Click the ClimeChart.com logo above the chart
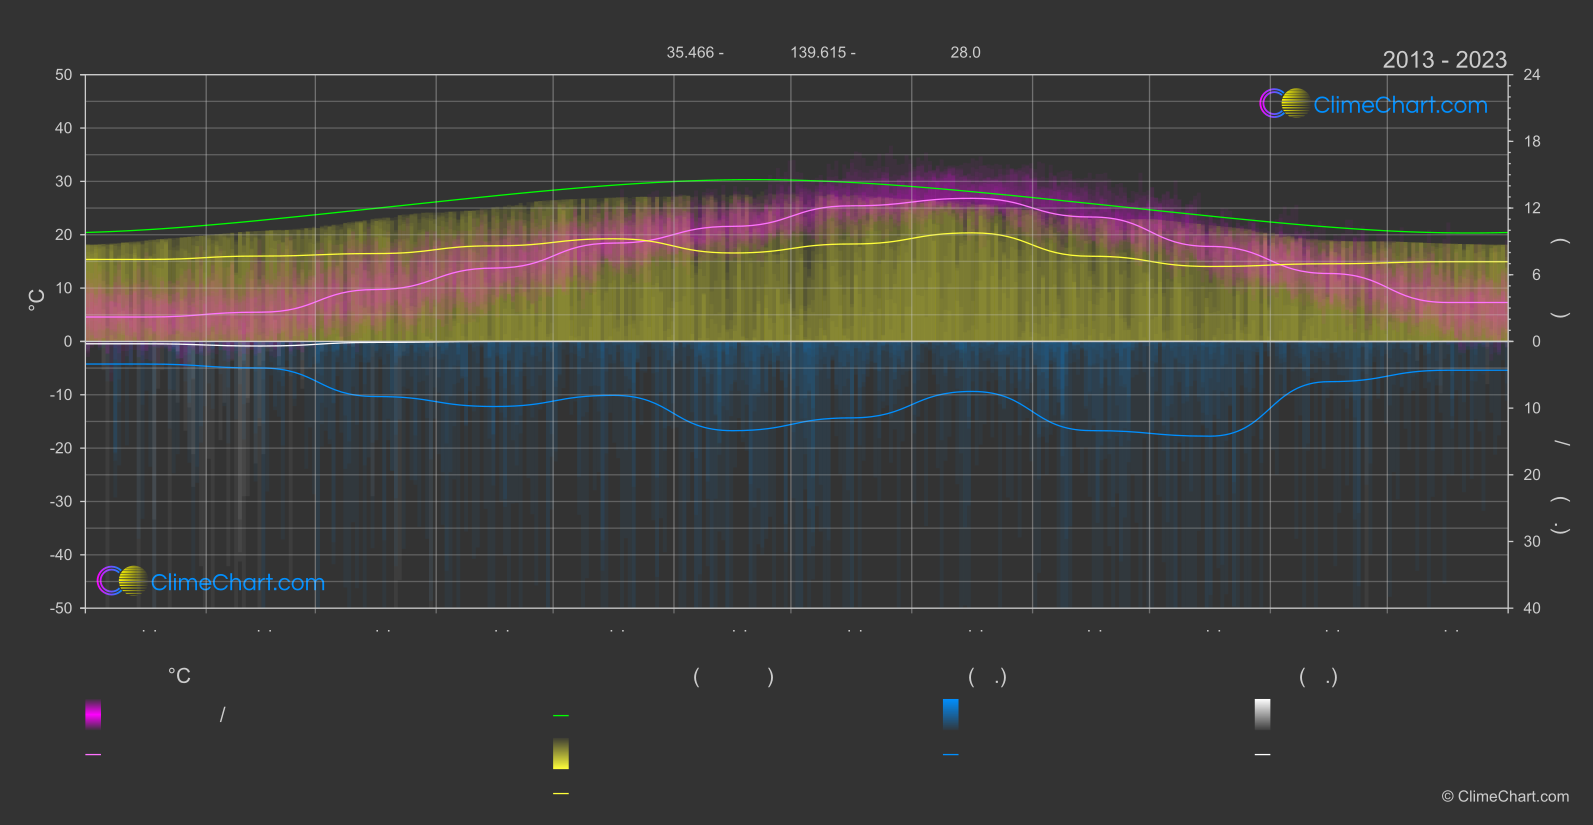 [x=1373, y=104]
